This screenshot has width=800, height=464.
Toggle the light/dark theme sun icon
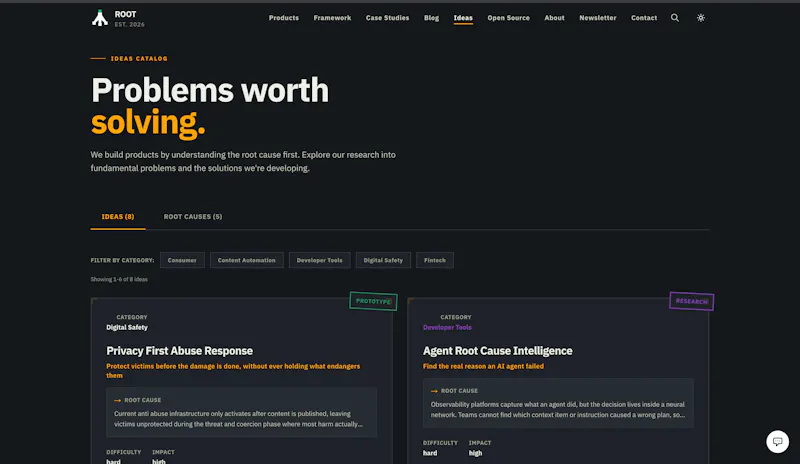[x=701, y=18]
